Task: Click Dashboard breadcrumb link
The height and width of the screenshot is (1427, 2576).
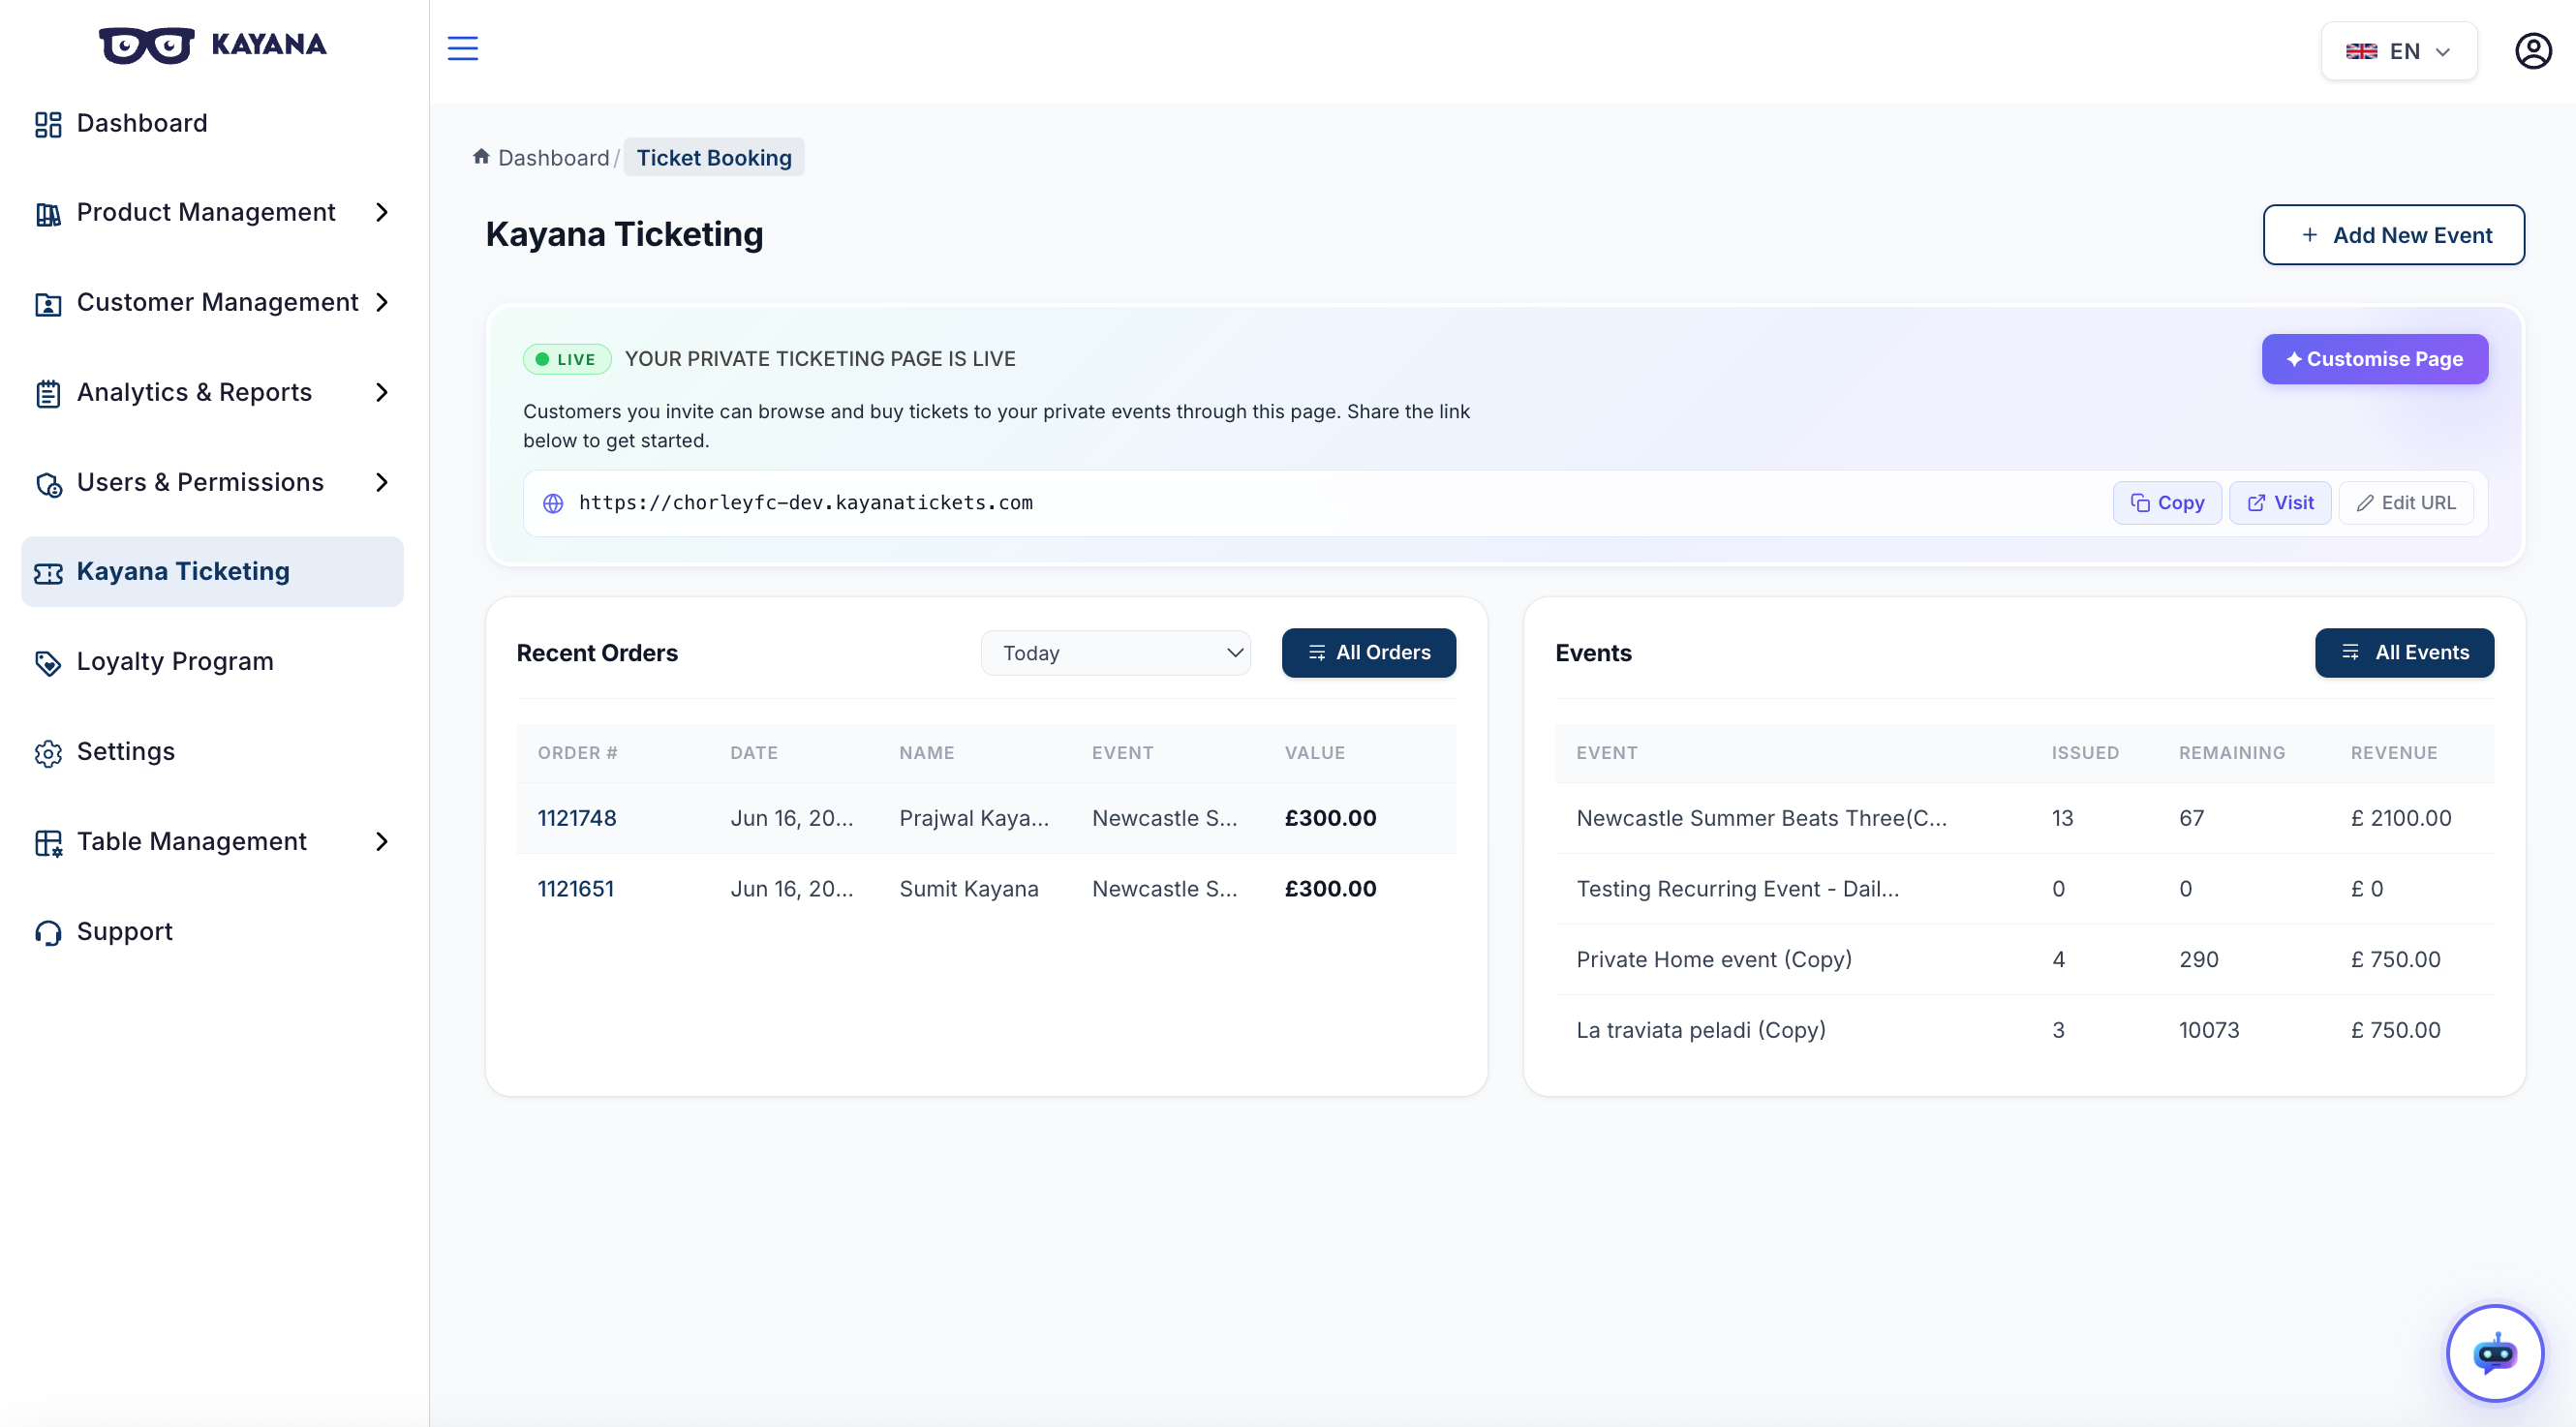Action: pos(553,158)
